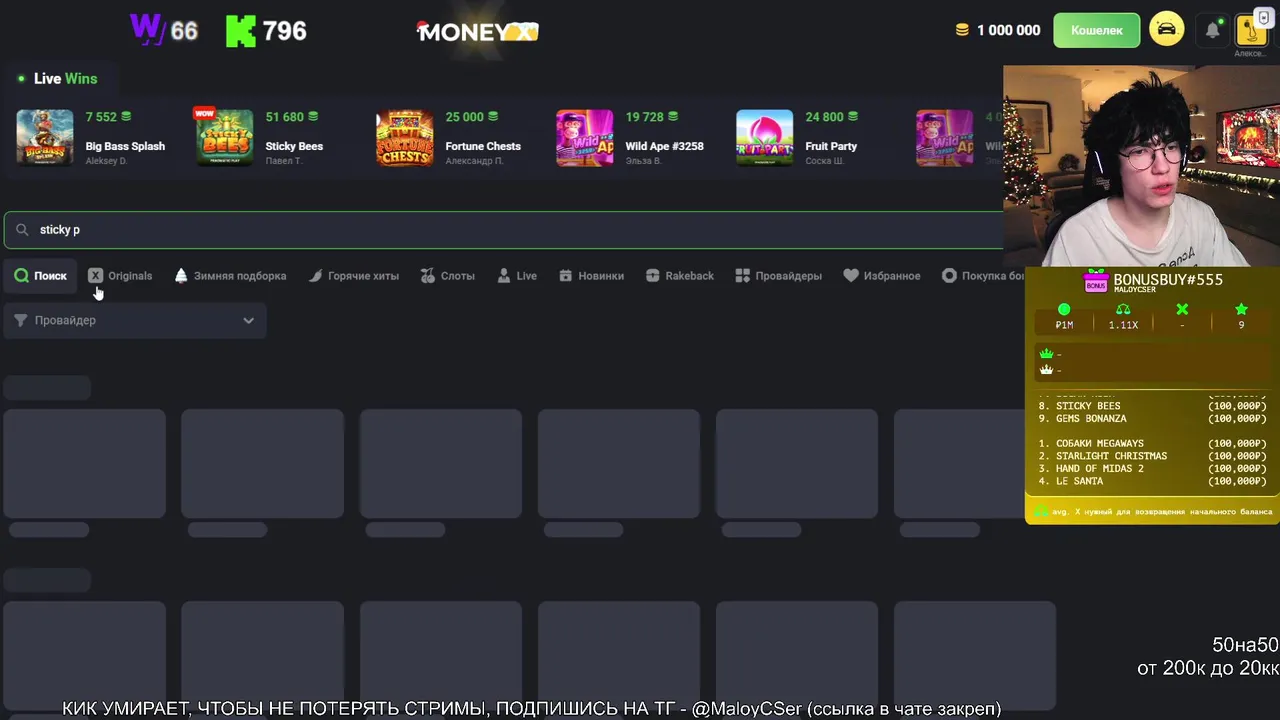The width and height of the screenshot is (1280, 720).
Task: Click the BONUSBUY#555 overlay title
Action: 1168,279
